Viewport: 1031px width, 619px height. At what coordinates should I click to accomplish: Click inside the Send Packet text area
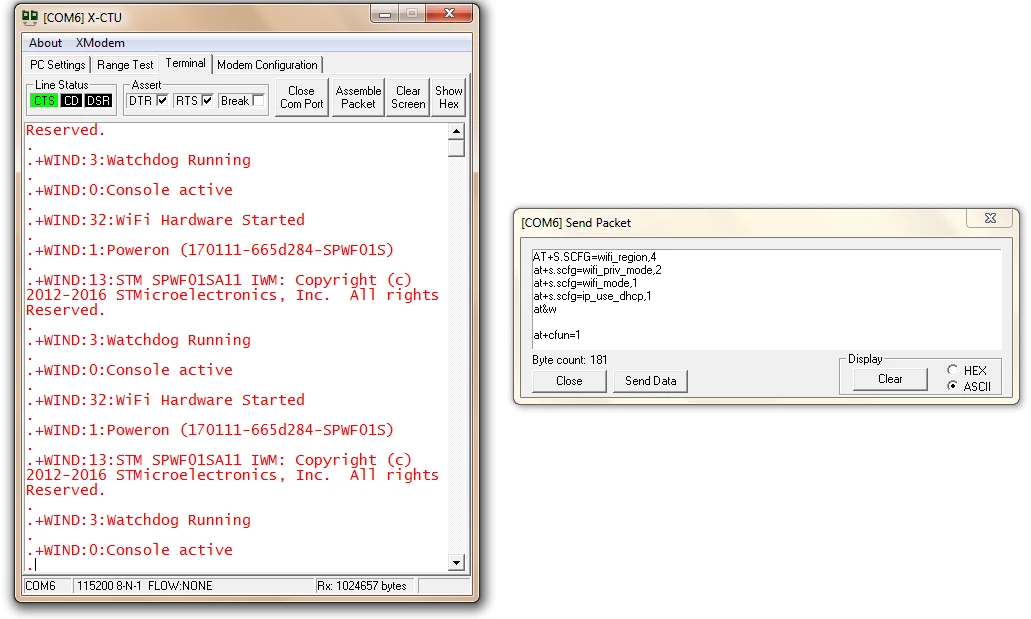tap(766, 299)
